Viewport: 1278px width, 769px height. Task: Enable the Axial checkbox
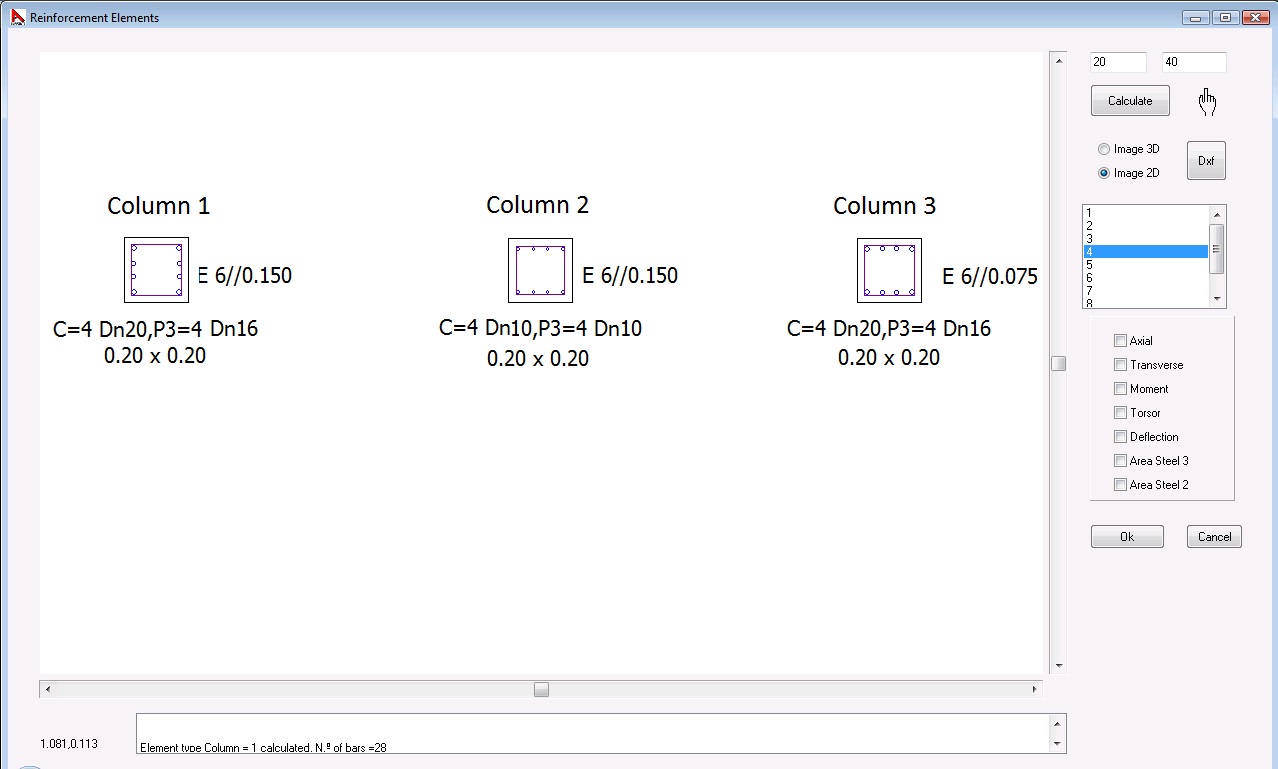point(1120,341)
